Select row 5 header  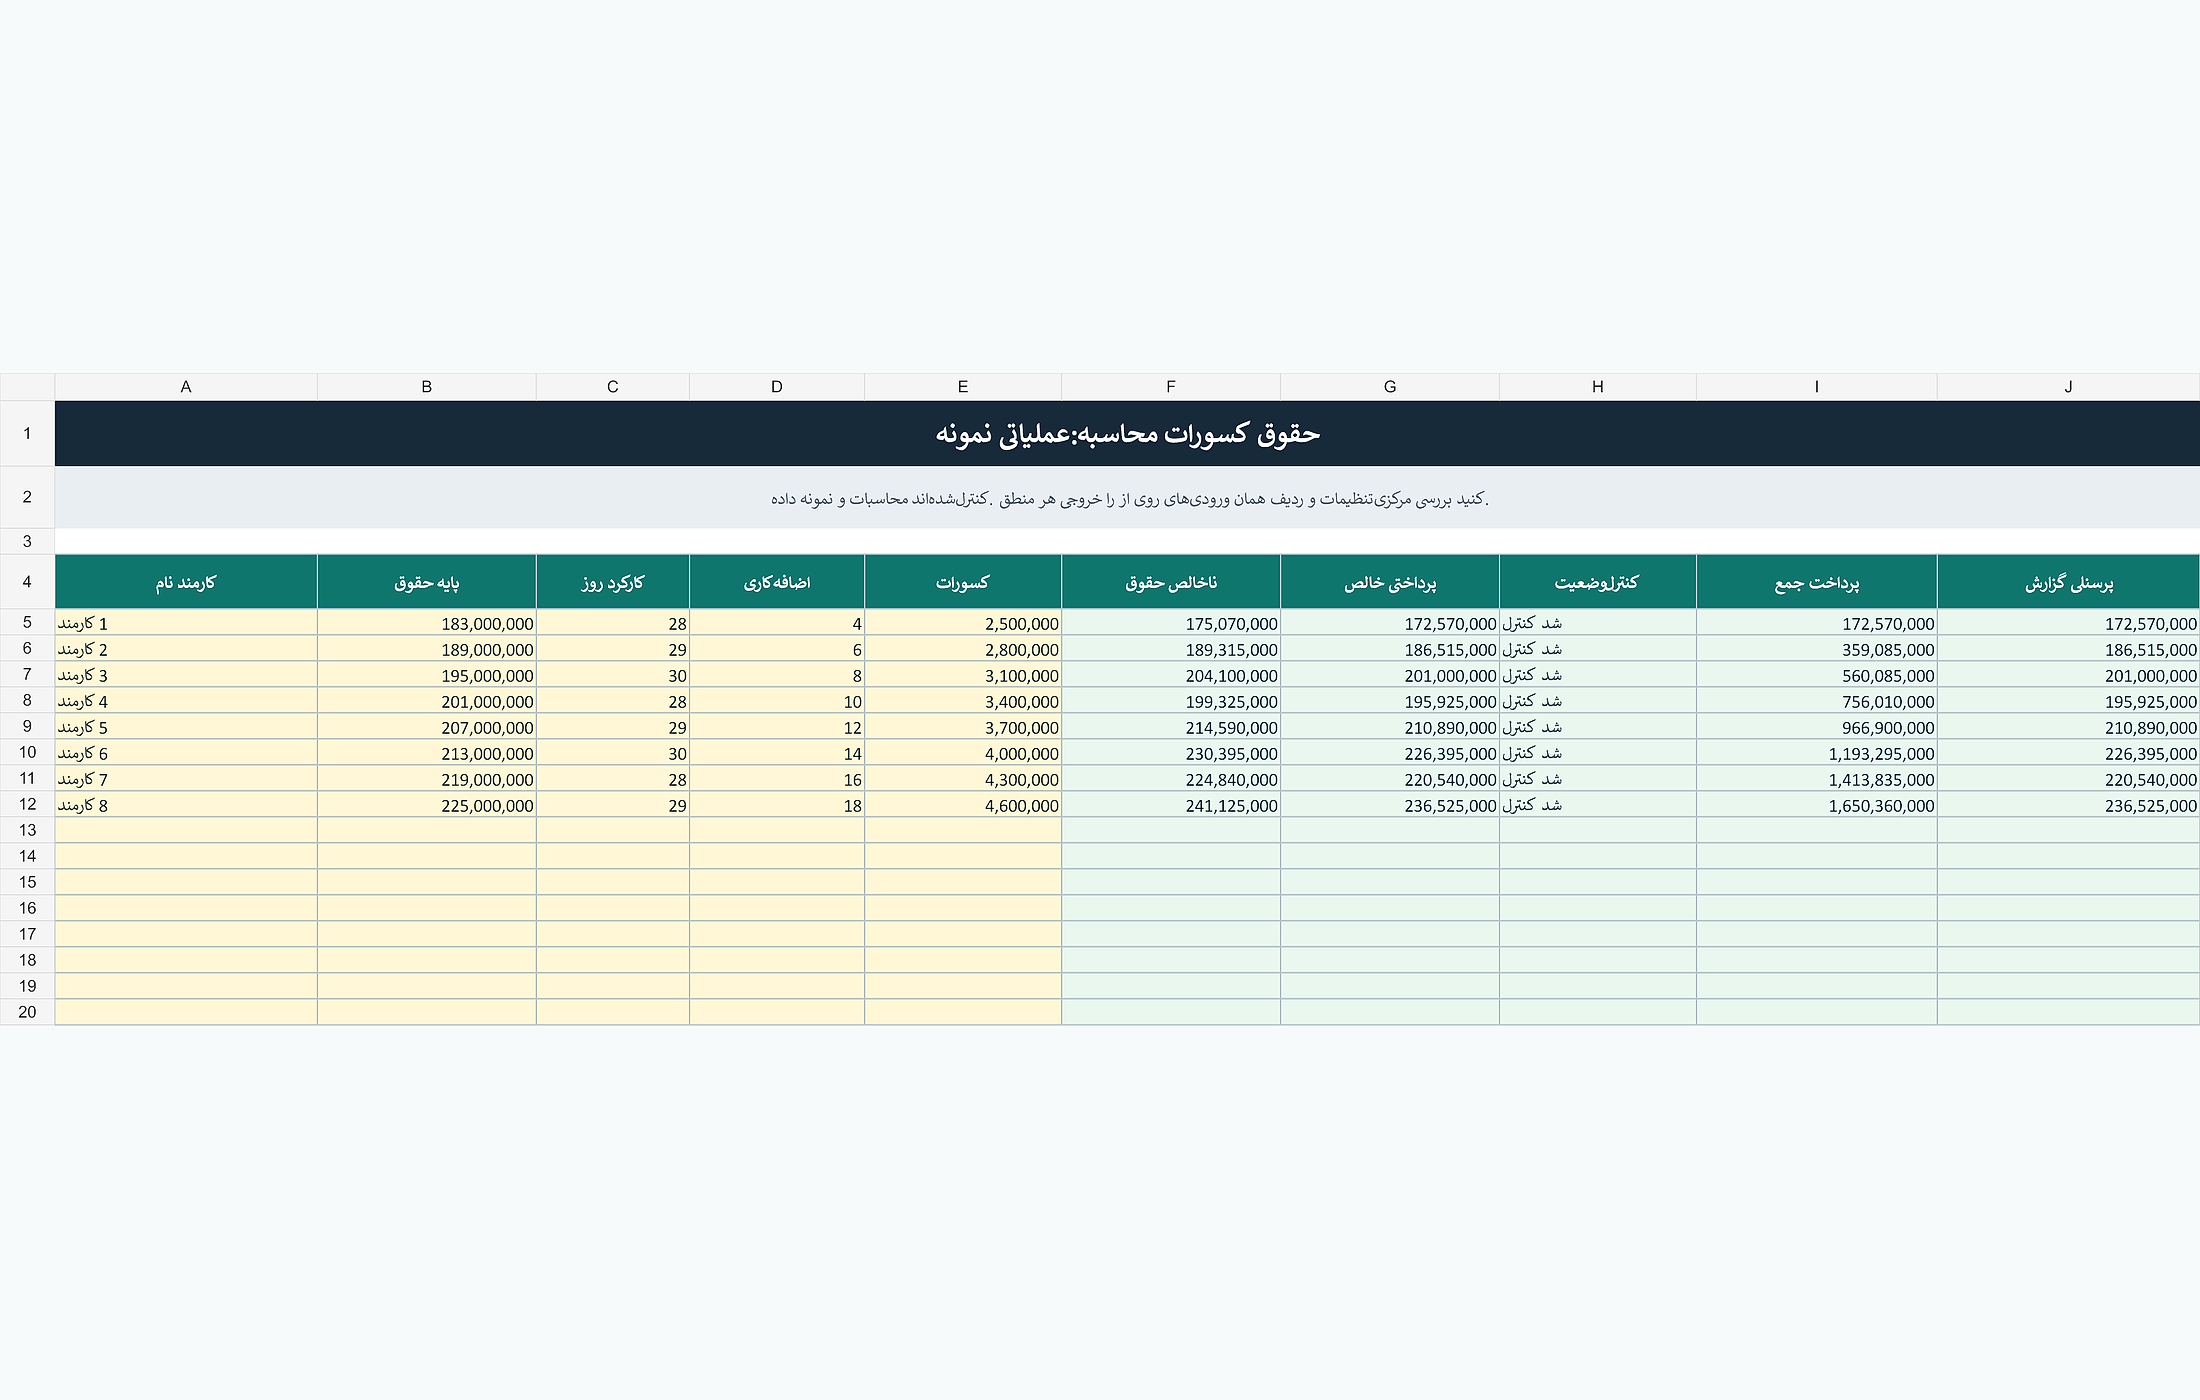(x=27, y=622)
